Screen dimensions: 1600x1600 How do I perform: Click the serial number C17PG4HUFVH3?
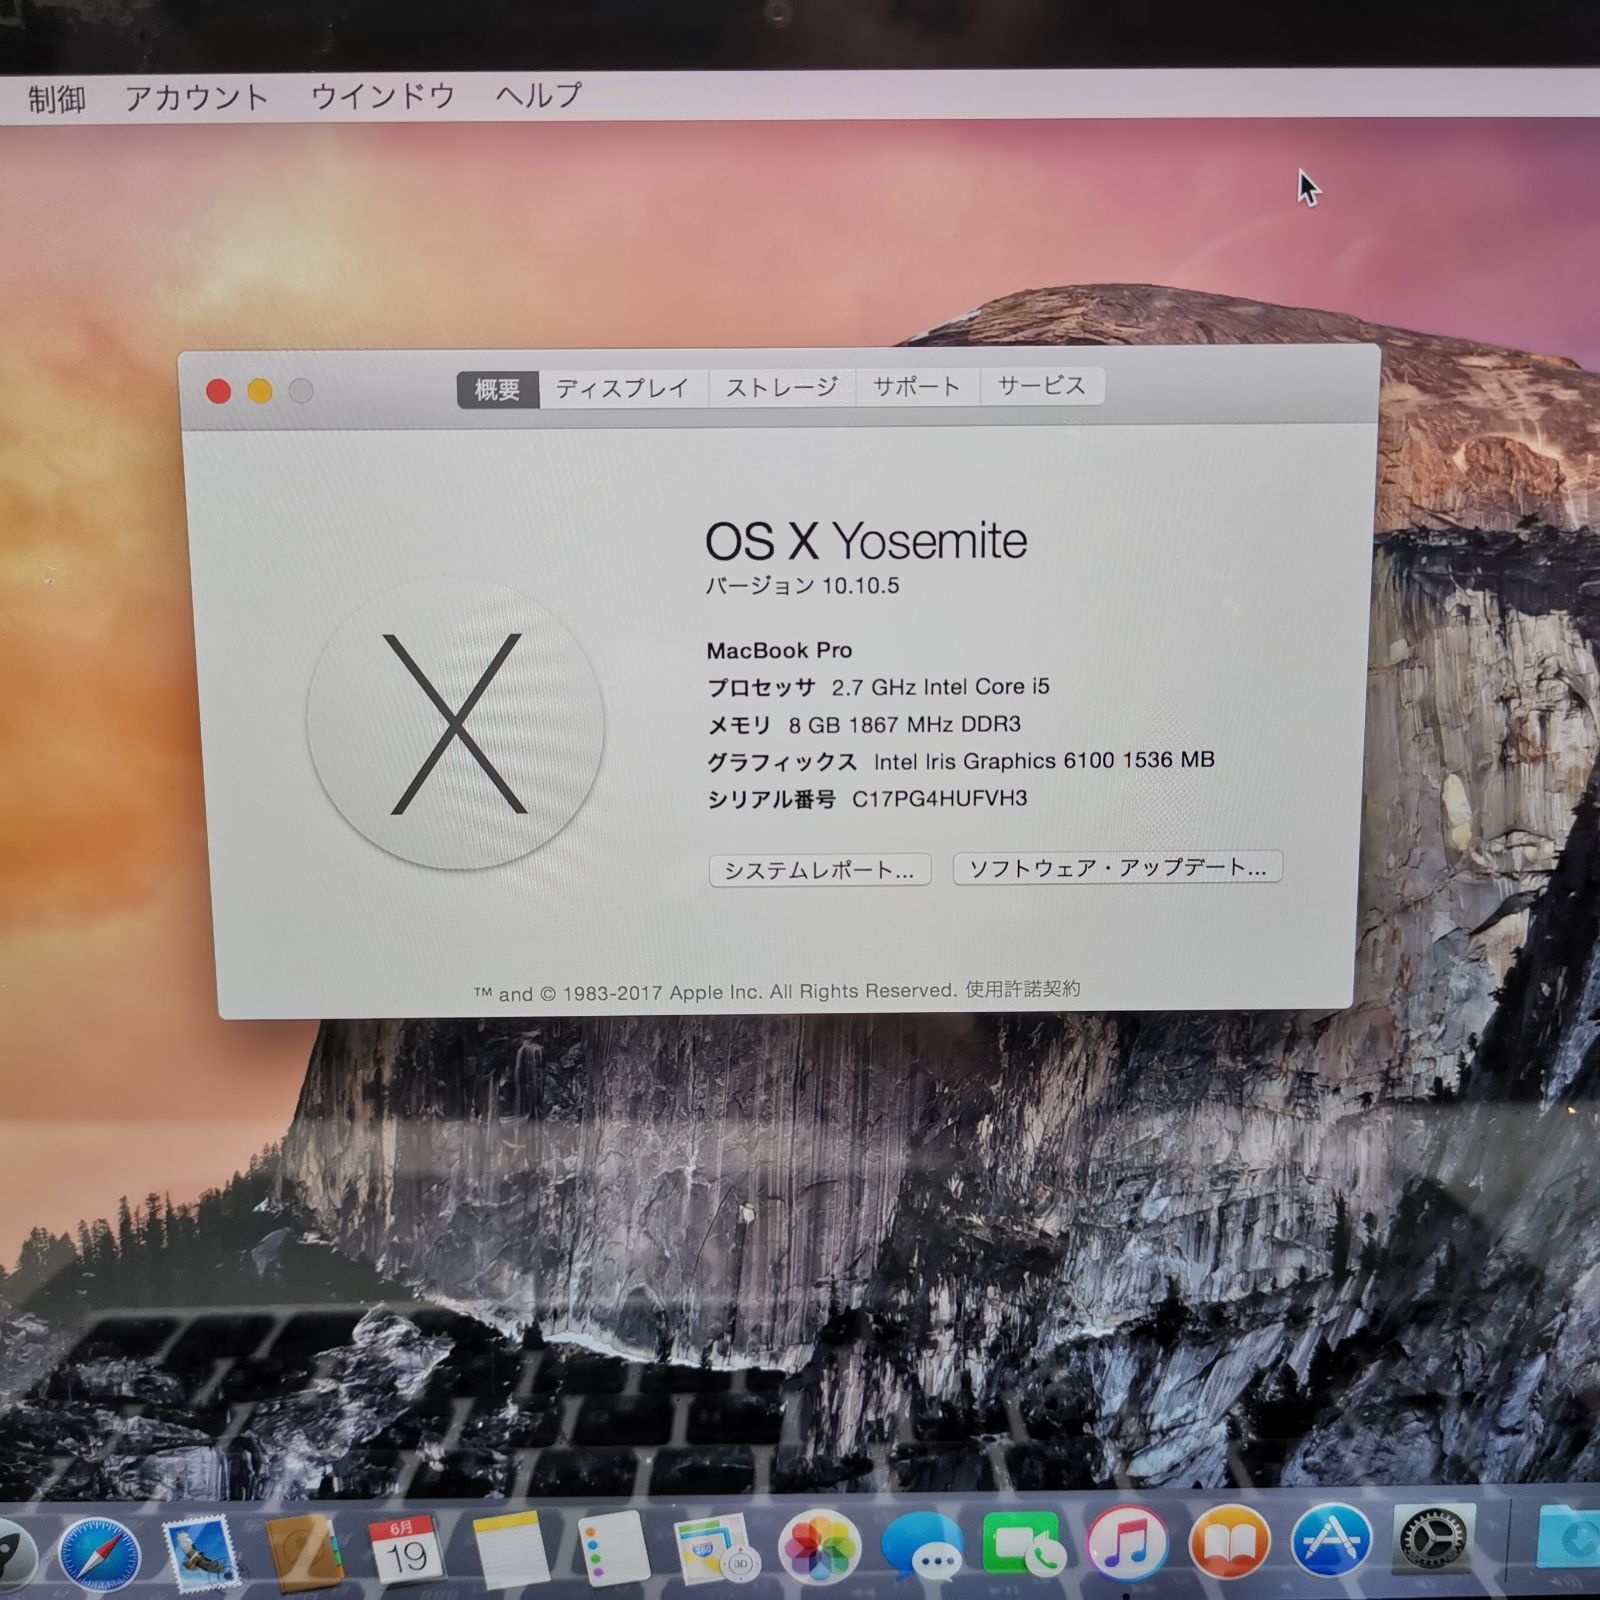click(940, 798)
